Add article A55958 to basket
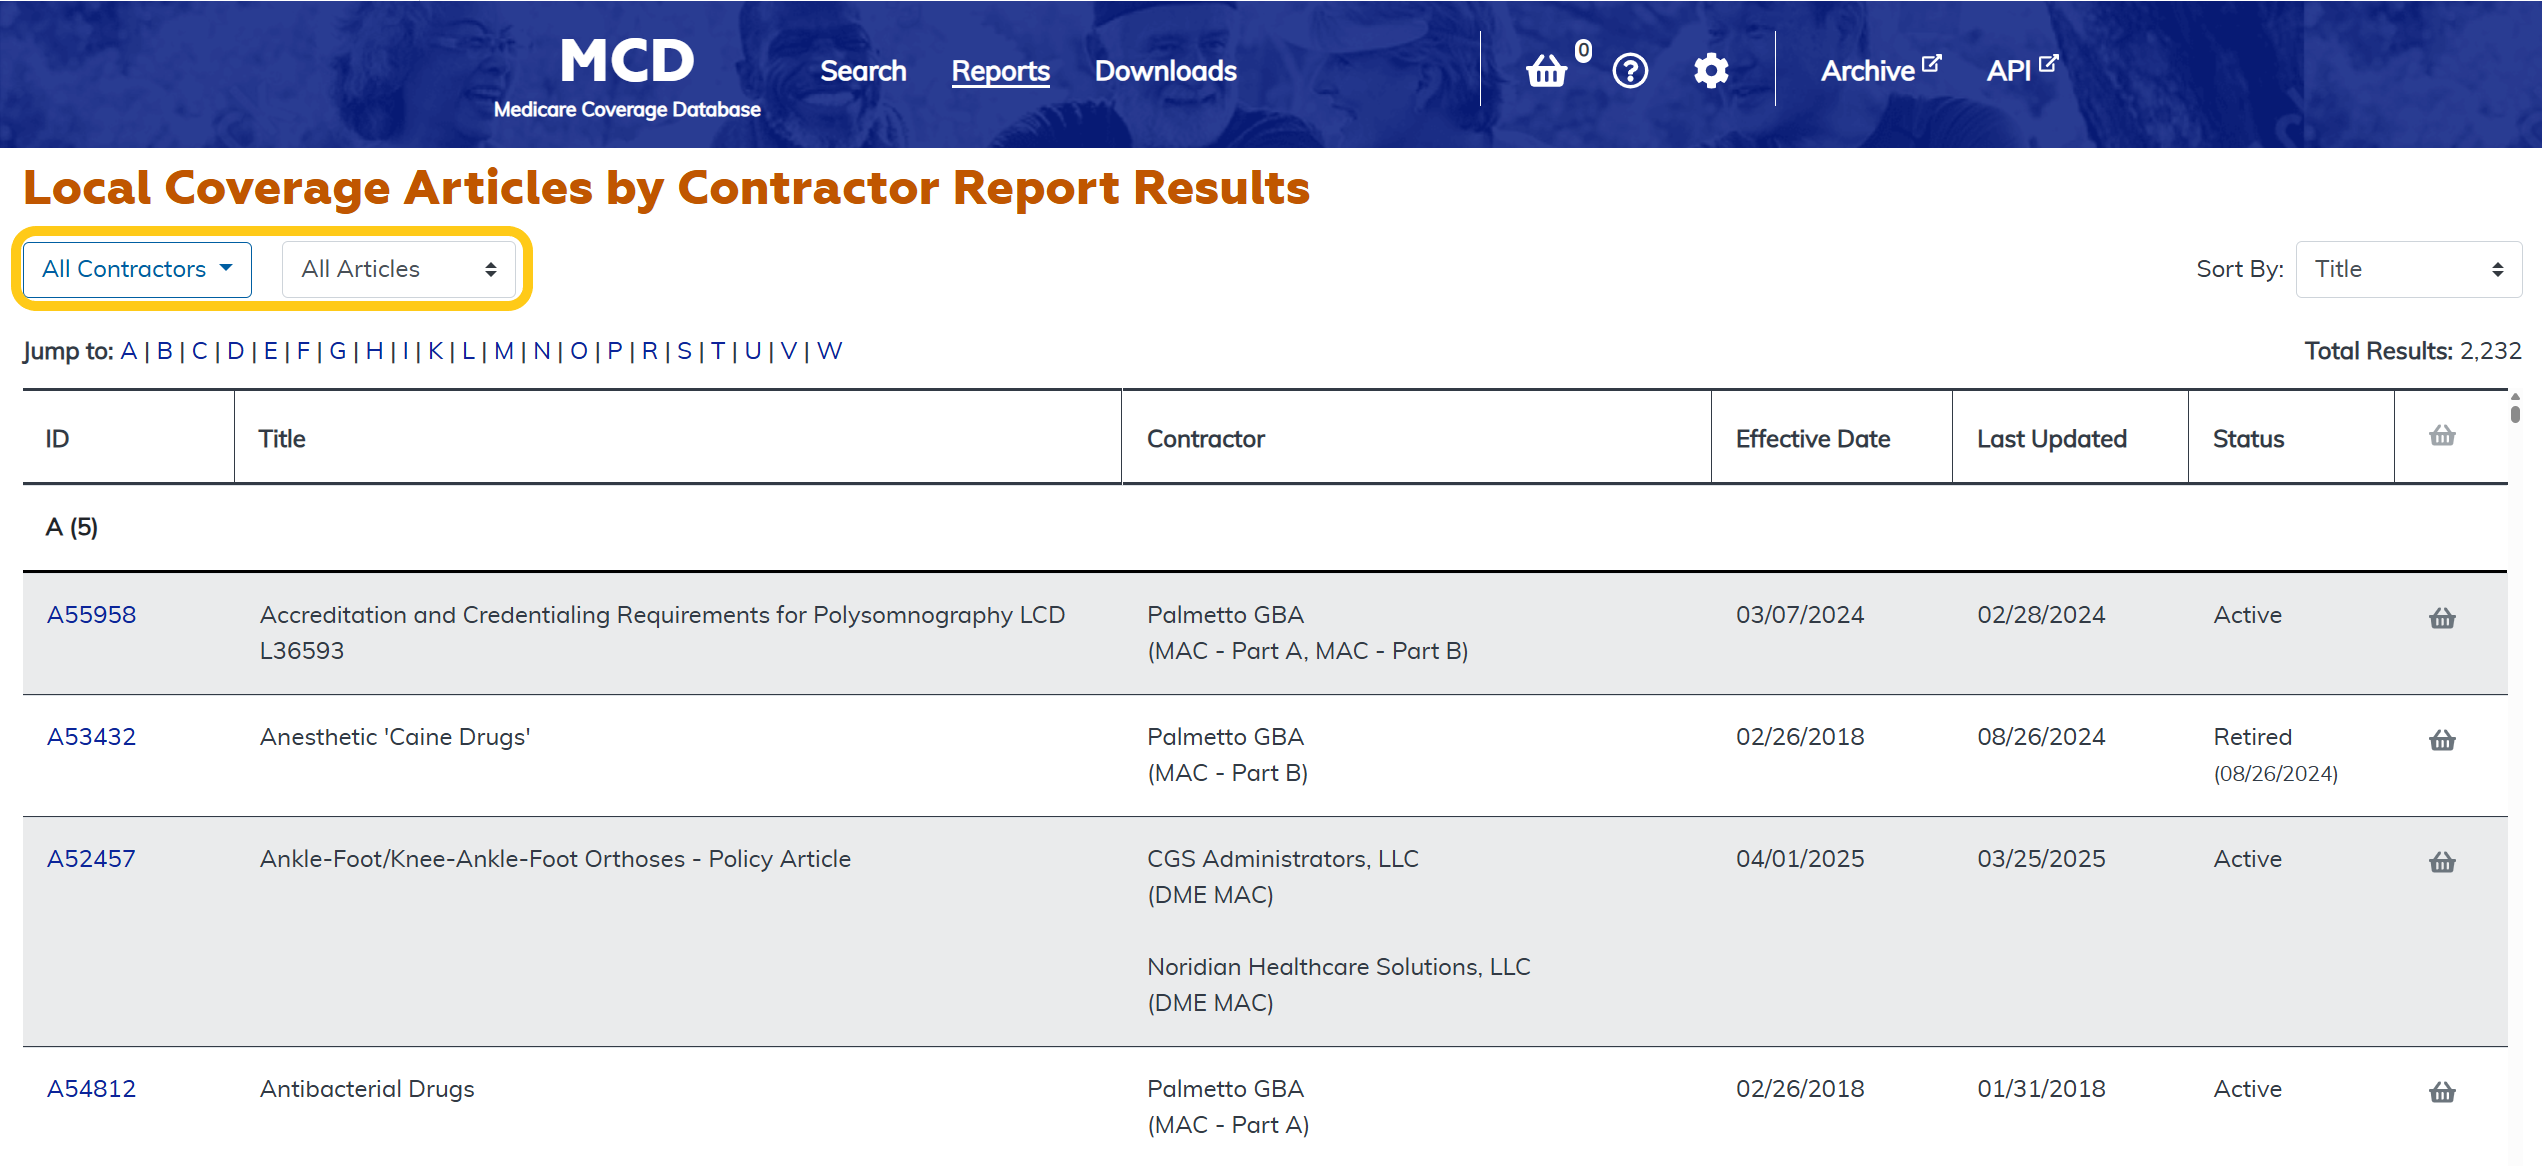 pos(2442,618)
